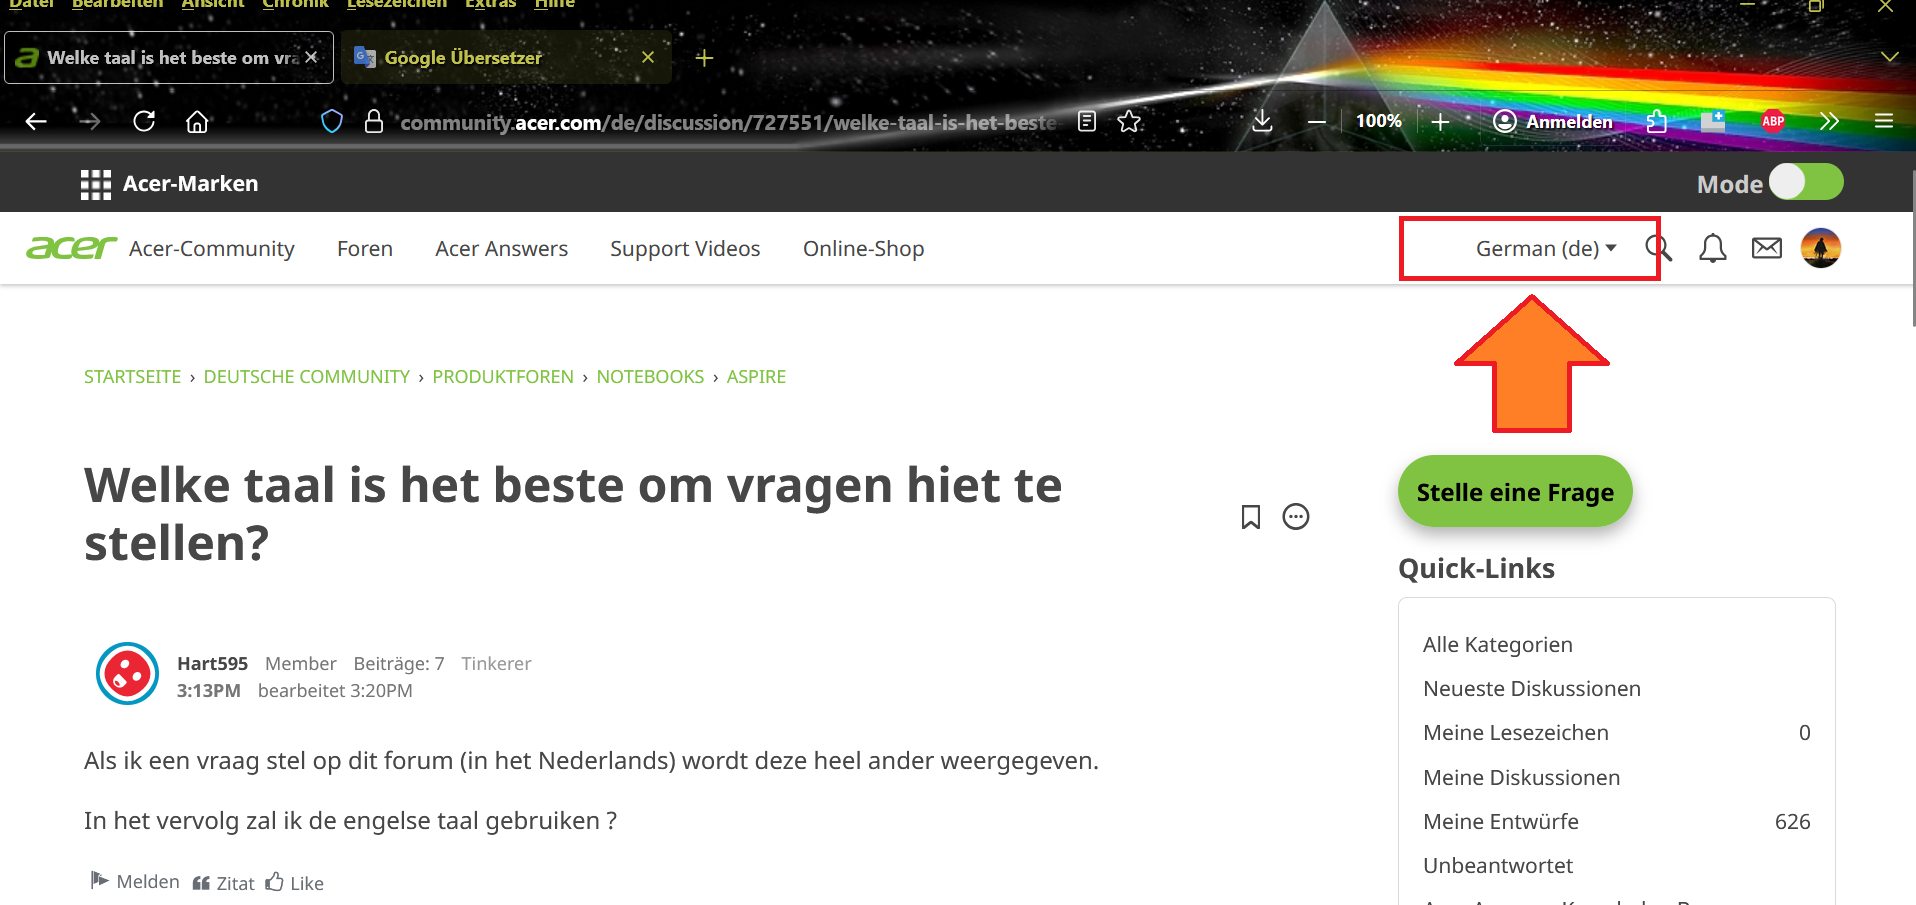Screen dimensions: 1916x905
Task: View site security via the padlock icon
Action: [374, 121]
